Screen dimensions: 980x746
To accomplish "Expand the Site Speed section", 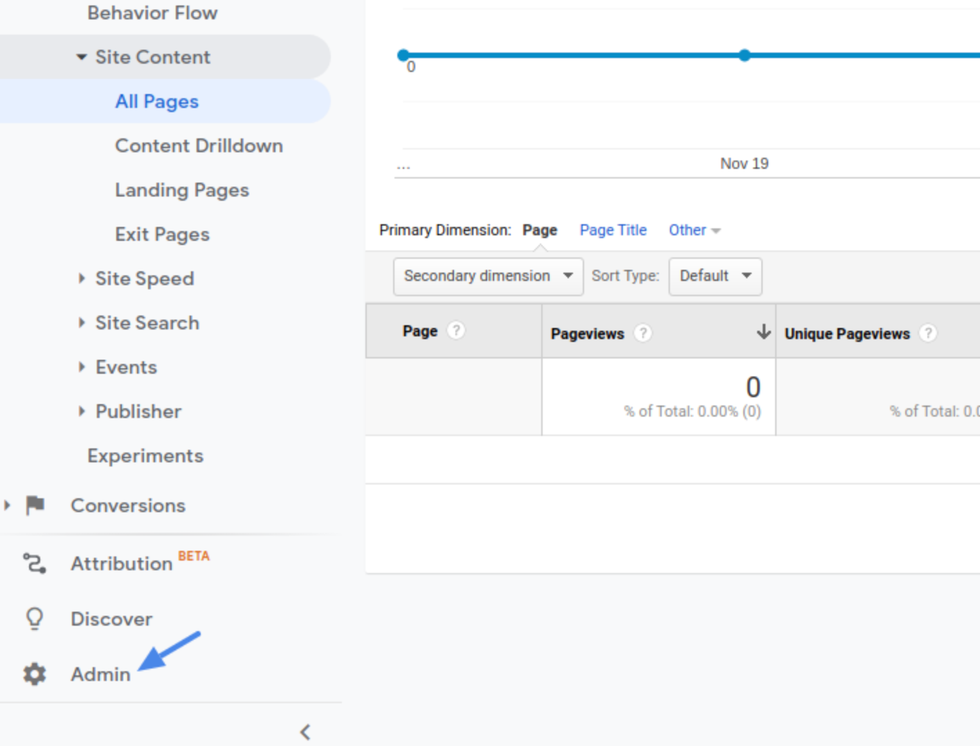I will point(143,279).
